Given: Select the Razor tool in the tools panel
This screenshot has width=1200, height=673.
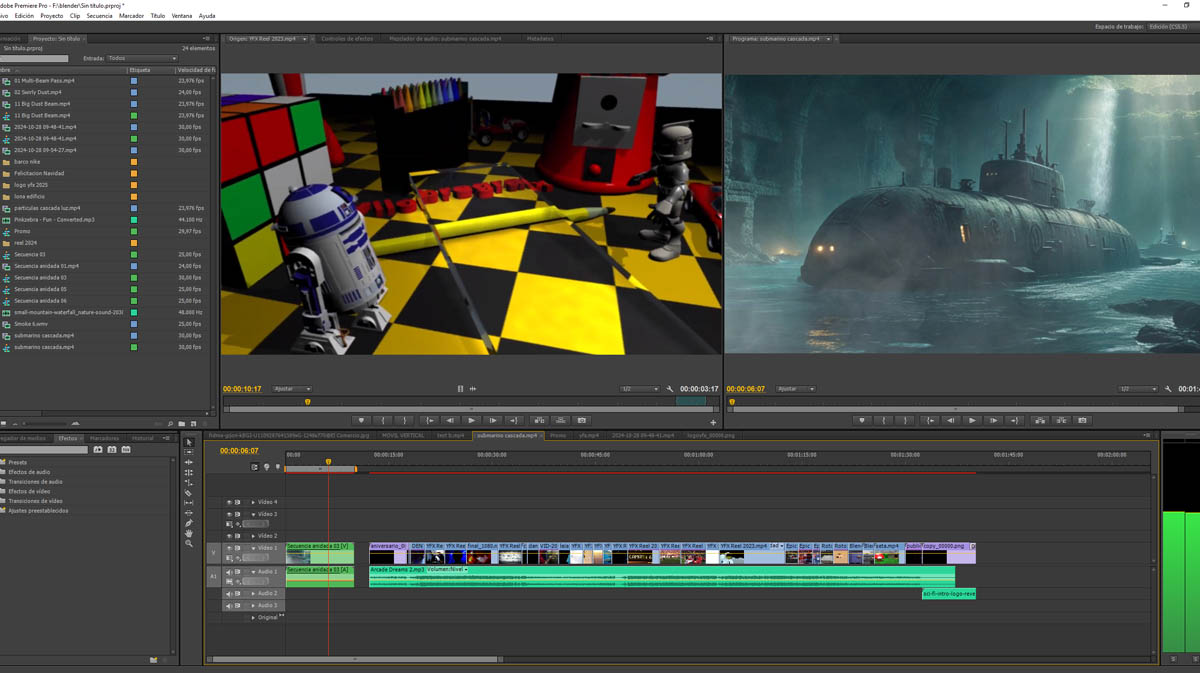Looking at the screenshot, I should point(188,493).
